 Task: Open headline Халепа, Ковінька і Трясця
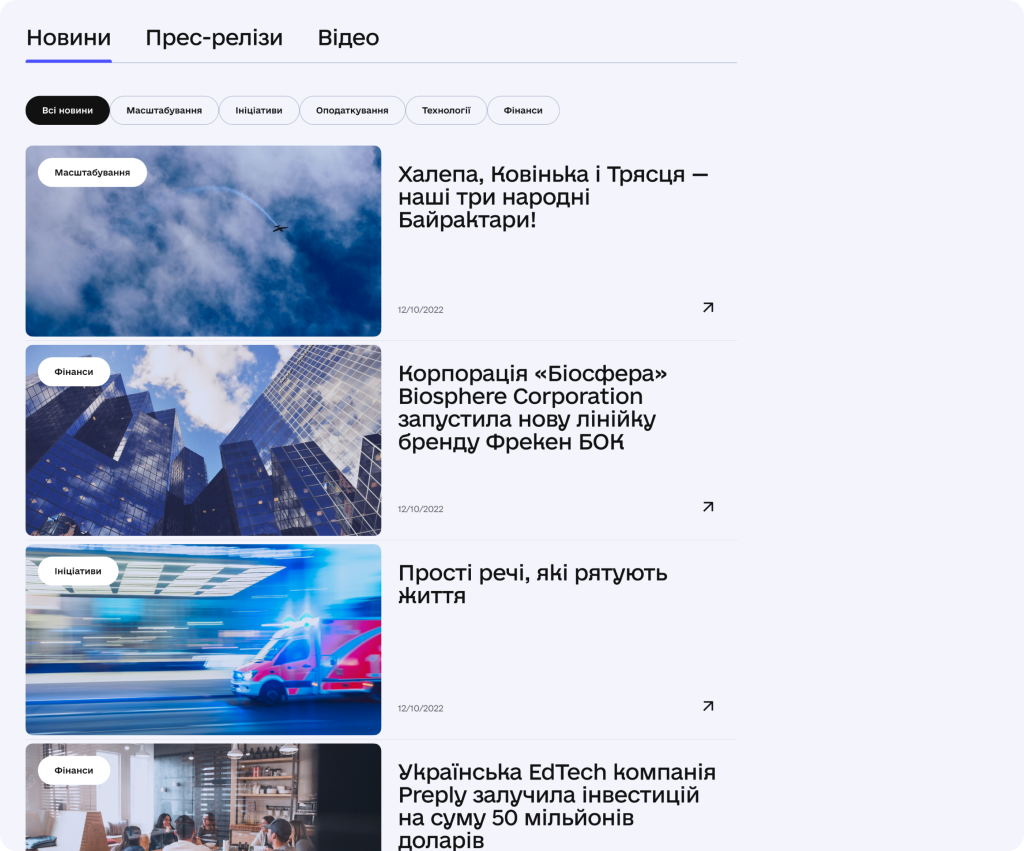point(553,197)
